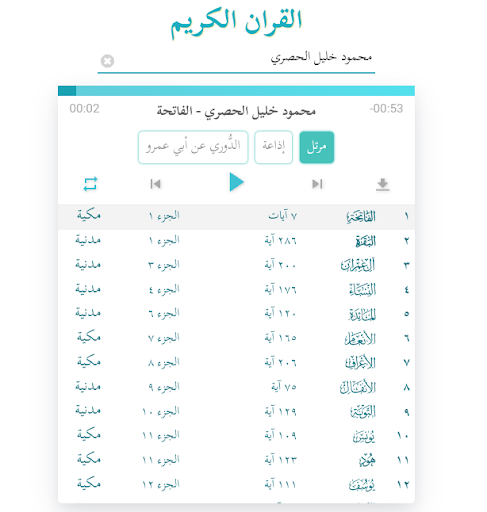This screenshot has width=487, height=512.
Task: Clear the reciter search field with X icon
Action: (x=107, y=61)
